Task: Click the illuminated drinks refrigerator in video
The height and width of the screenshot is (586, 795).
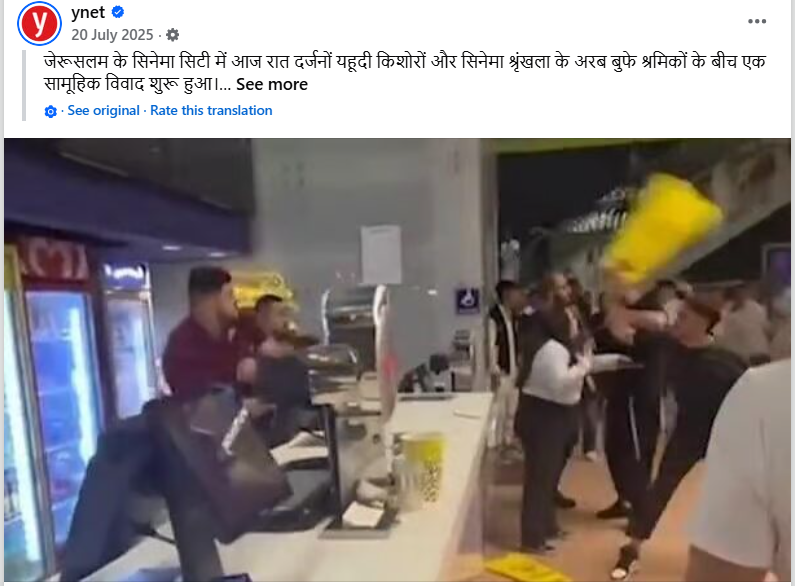Action: (x=61, y=406)
